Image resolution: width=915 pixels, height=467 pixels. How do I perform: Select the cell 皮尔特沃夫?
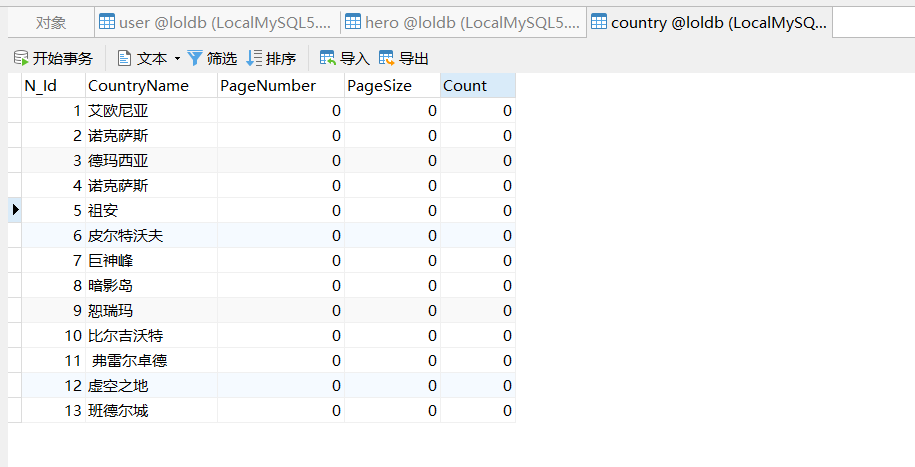click(152, 235)
